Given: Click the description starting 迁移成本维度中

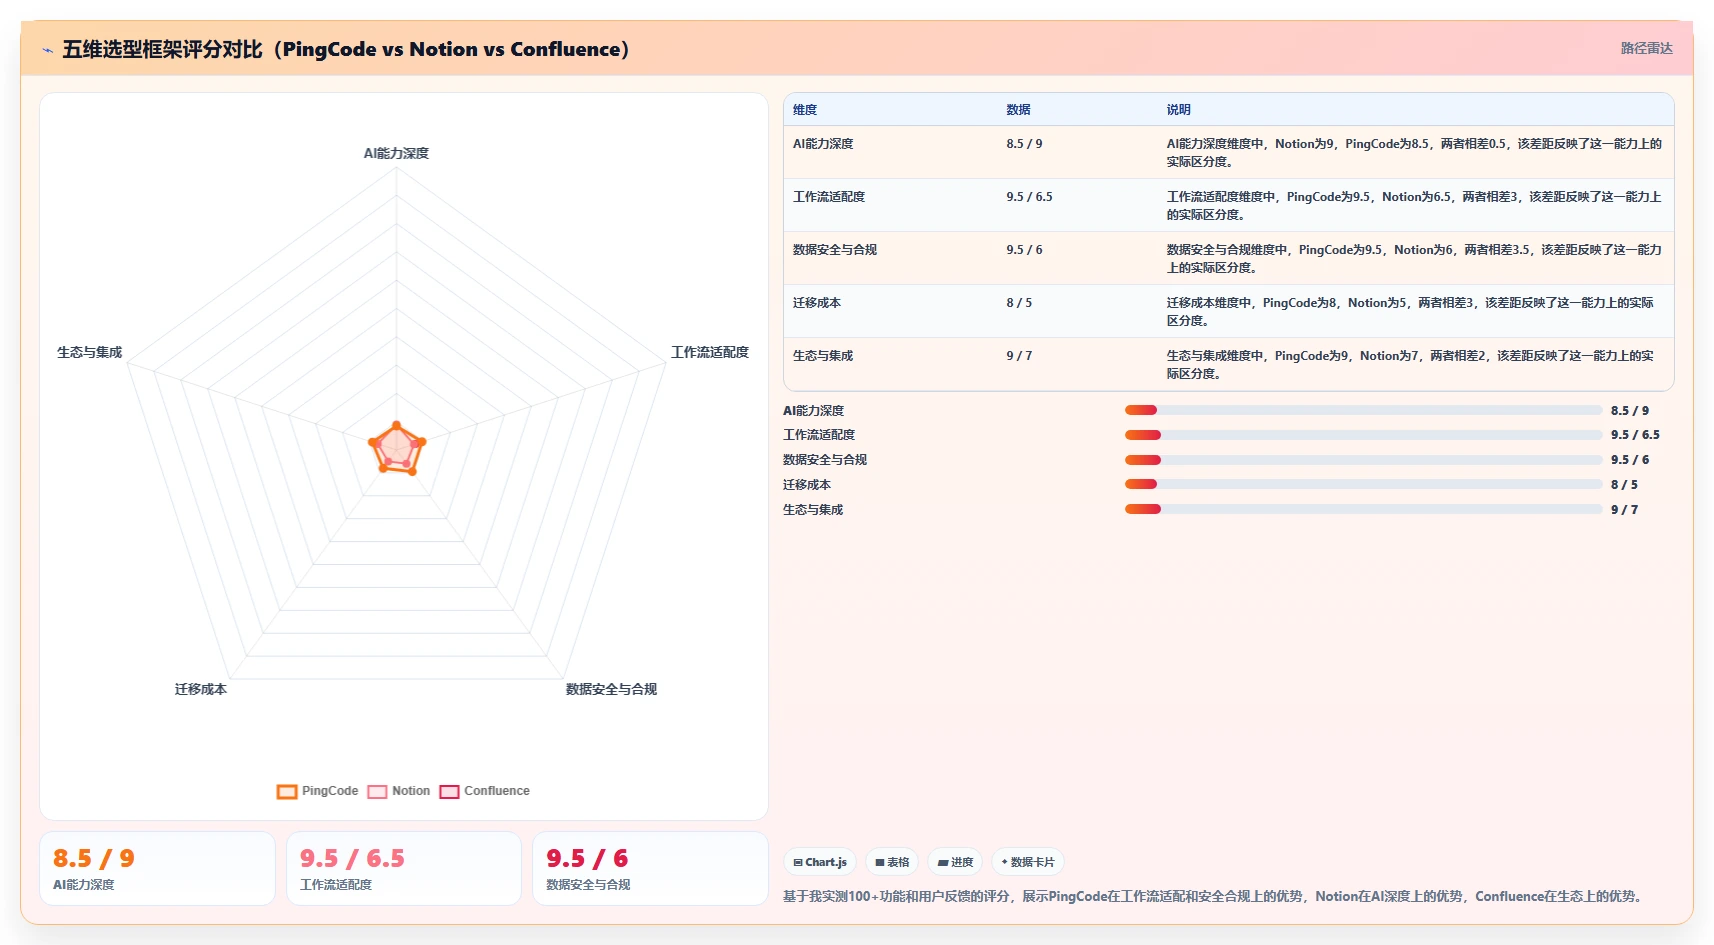Looking at the screenshot, I should point(1410,312).
